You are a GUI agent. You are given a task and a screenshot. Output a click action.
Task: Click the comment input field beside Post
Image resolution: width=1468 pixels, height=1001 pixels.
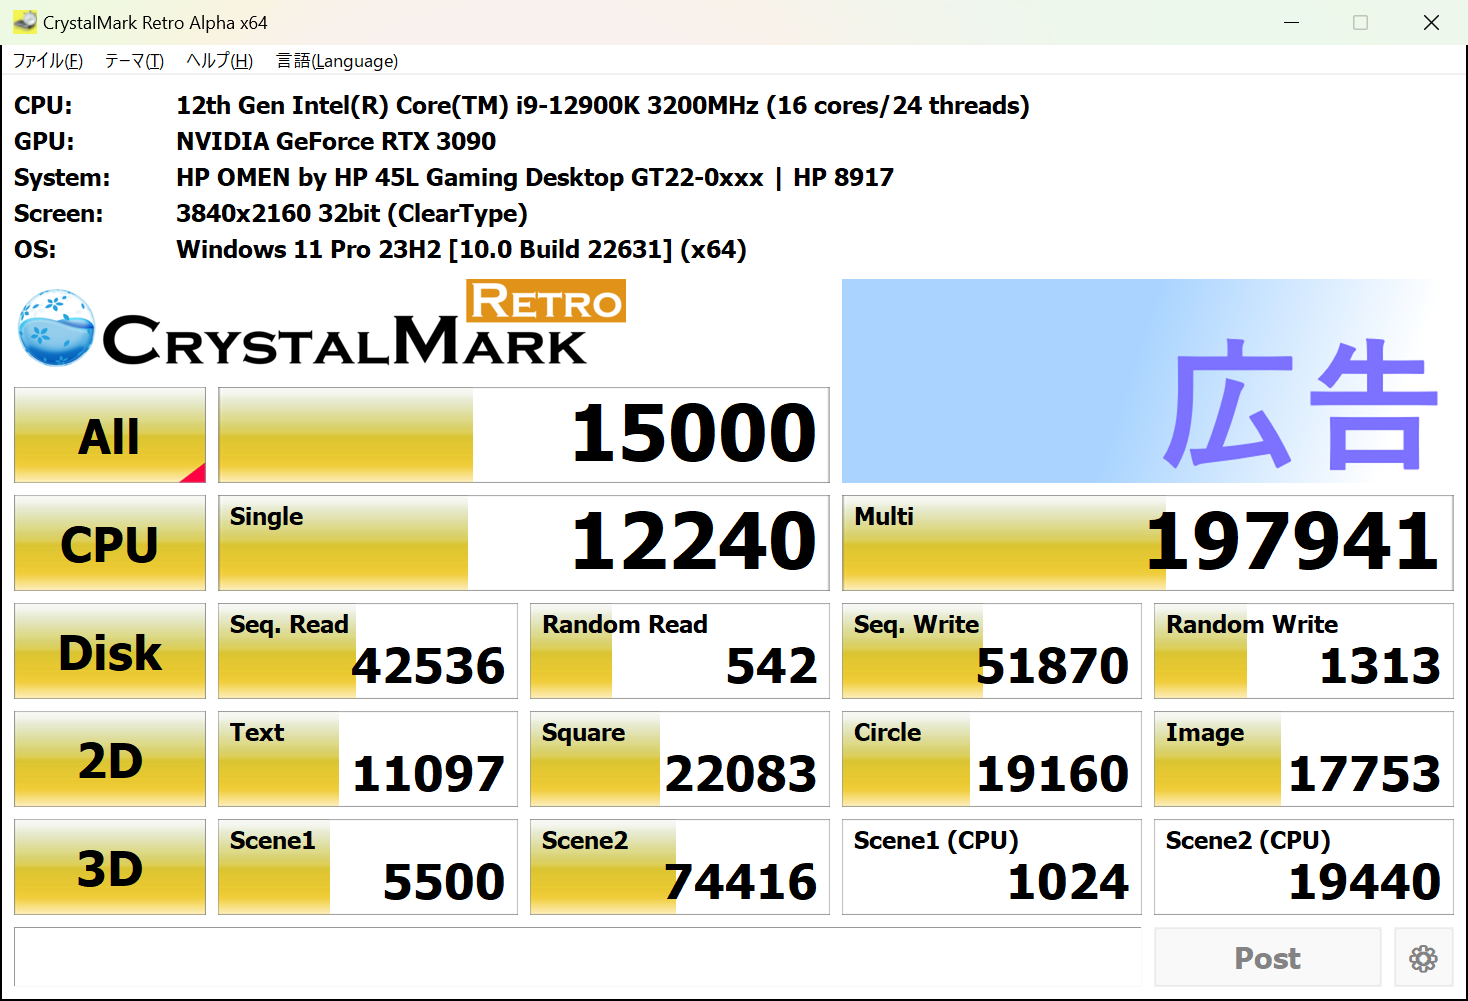pos(578,957)
